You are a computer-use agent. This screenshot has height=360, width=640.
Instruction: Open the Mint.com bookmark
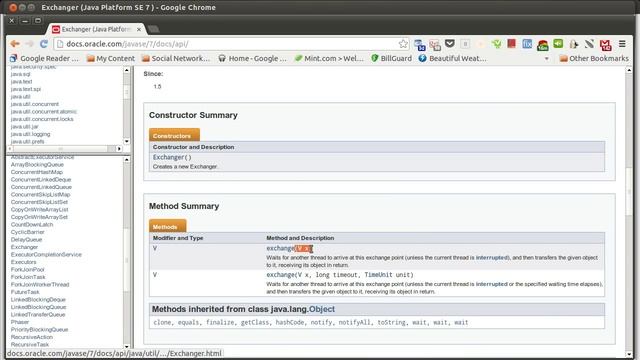click(329, 58)
